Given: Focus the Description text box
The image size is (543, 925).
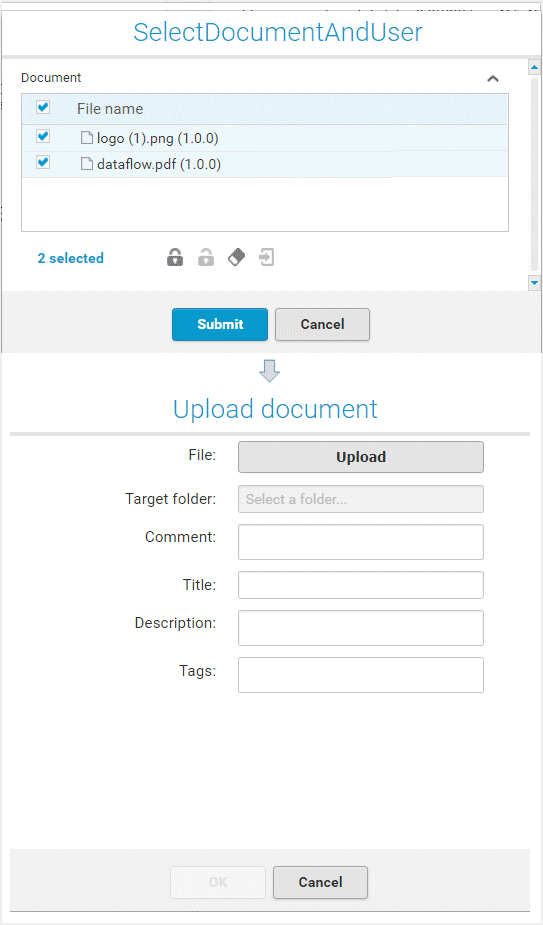Looking at the screenshot, I should pos(361,628).
